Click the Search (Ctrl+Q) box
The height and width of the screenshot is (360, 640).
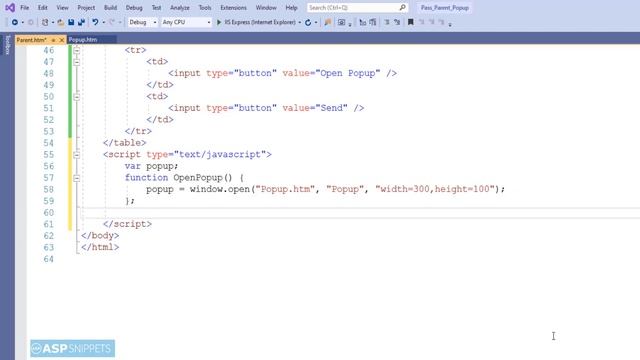point(358,7)
